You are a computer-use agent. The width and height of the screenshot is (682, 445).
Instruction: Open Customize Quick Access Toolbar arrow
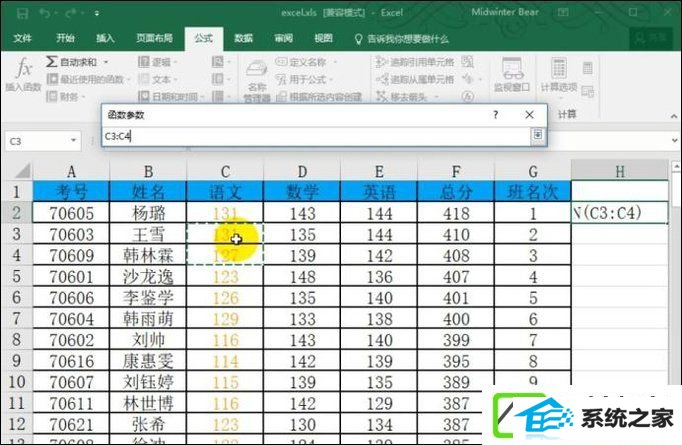click(x=97, y=13)
